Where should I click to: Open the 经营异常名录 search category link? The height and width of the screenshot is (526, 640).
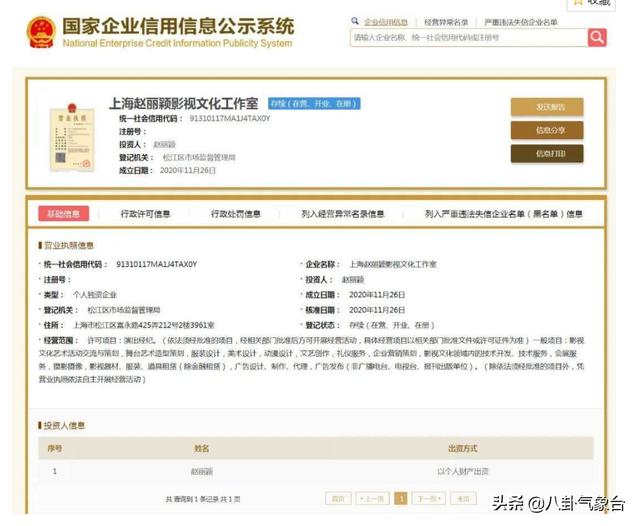click(x=446, y=22)
